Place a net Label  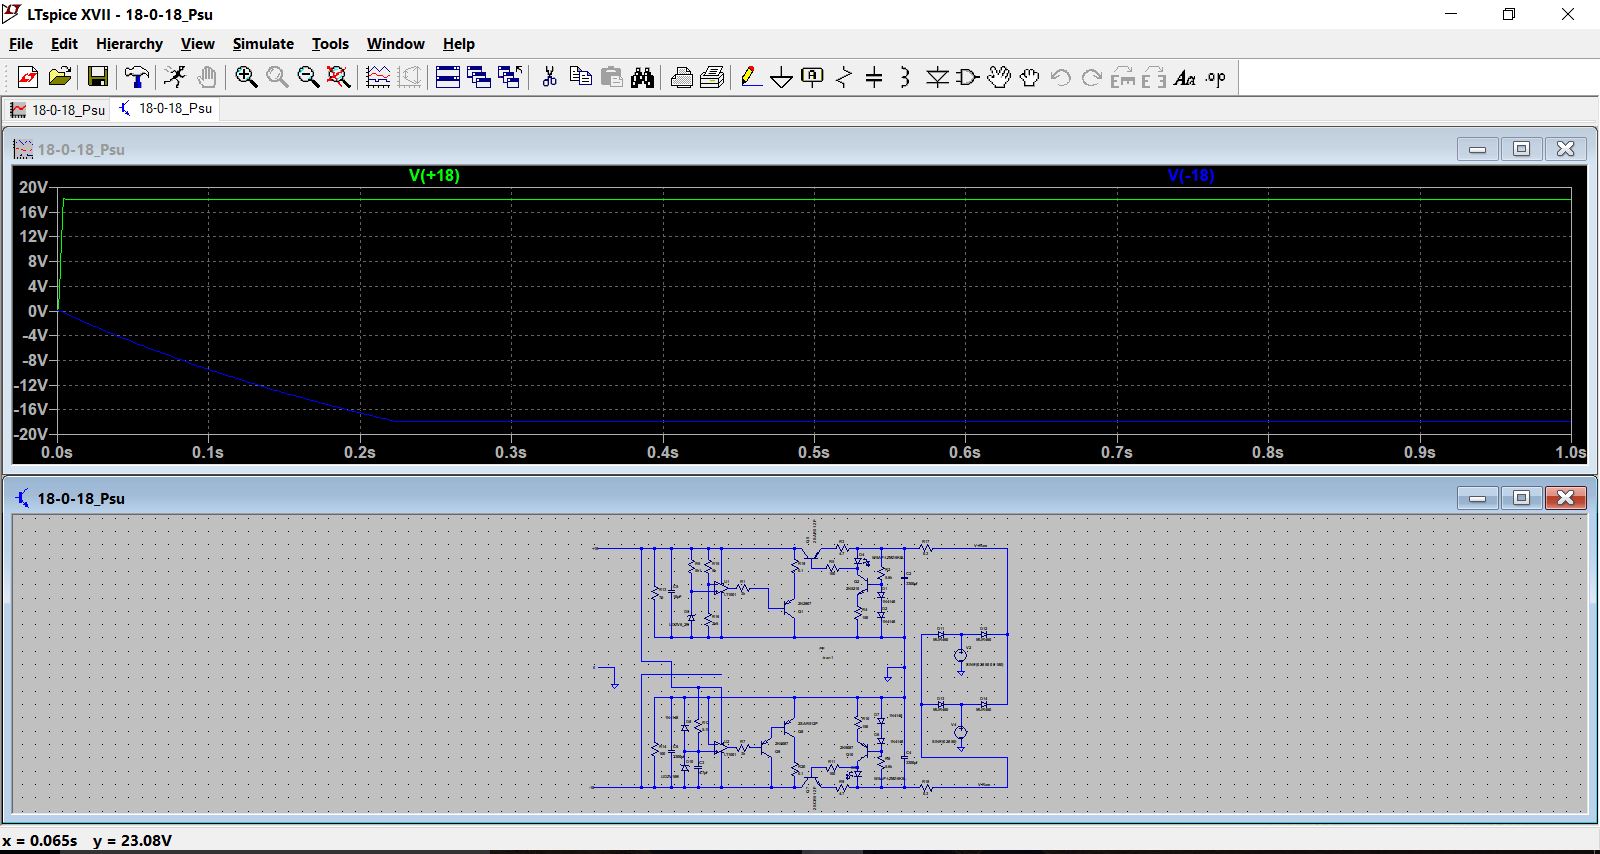[813, 77]
